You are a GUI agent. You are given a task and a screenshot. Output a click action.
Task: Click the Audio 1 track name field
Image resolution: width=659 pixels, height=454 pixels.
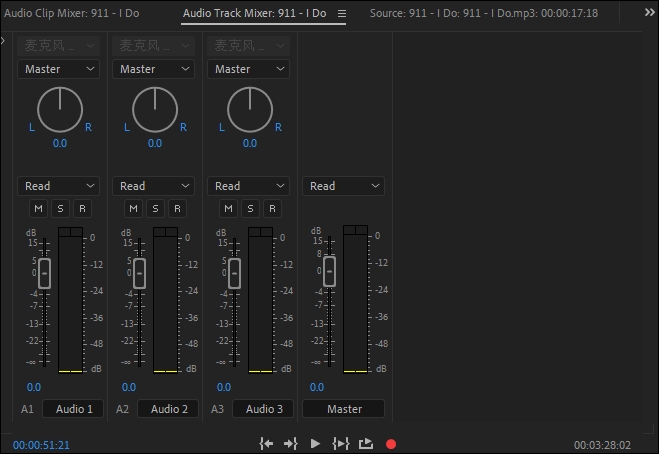pyautogui.click(x=74, y=409)
